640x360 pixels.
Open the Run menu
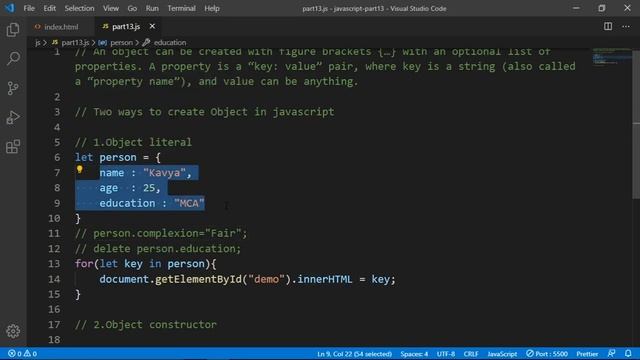[152, 8]
